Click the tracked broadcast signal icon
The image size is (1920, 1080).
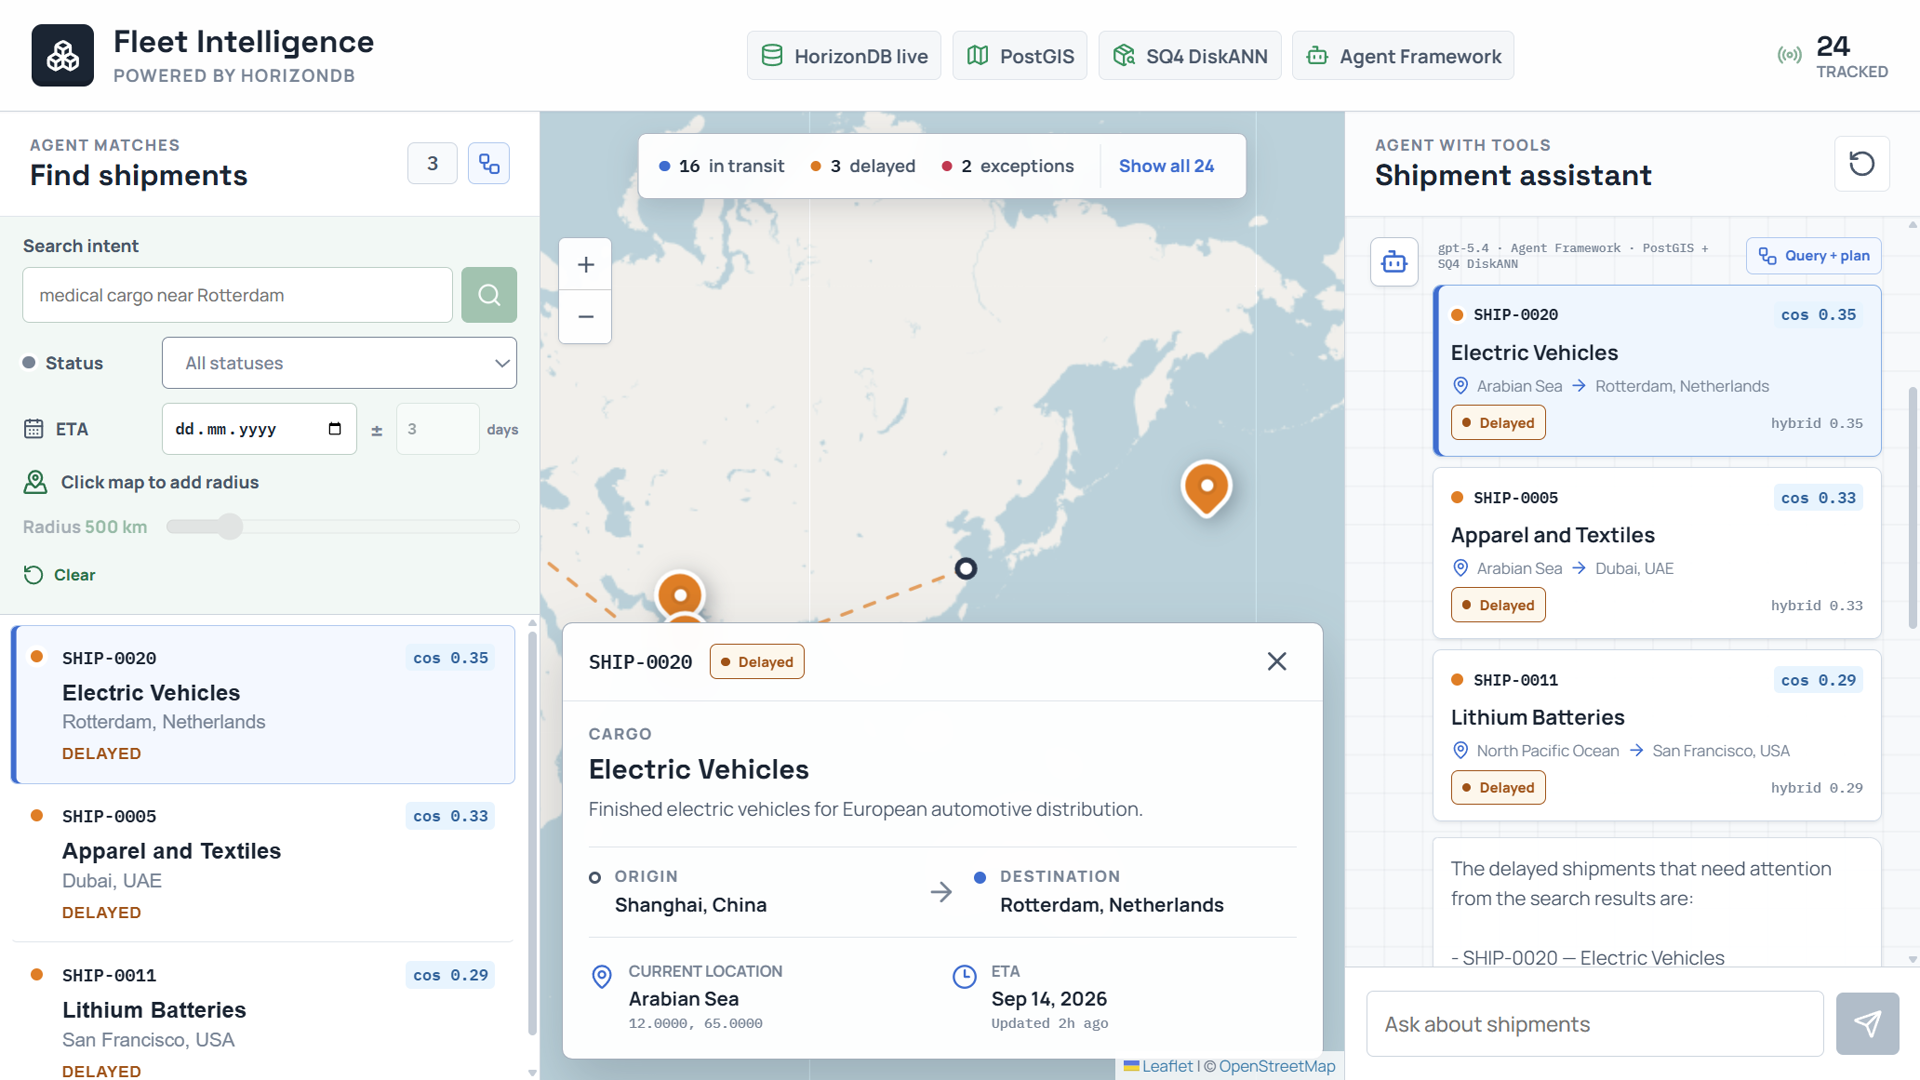click(1789, 55)
